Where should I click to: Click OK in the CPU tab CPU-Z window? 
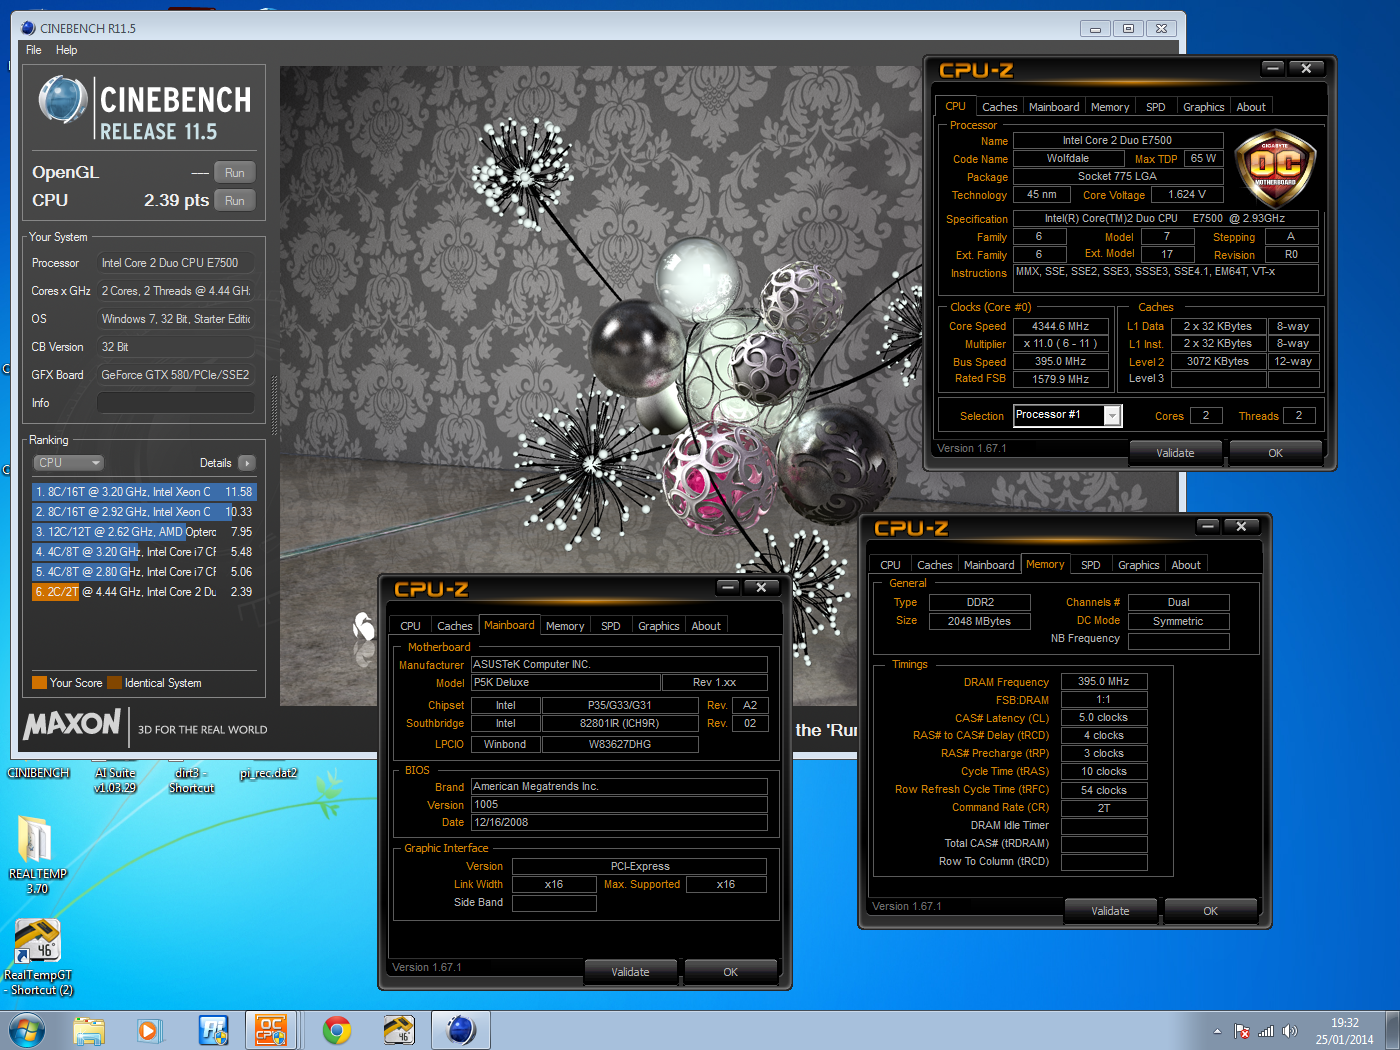1275,453
